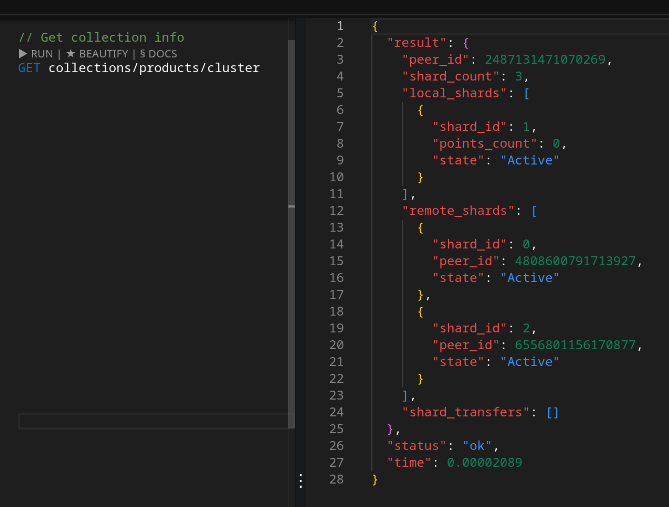Click the GET method keyword
This screenshot has height=507, width=669.
pyautogui.click(x=30, y=68)
